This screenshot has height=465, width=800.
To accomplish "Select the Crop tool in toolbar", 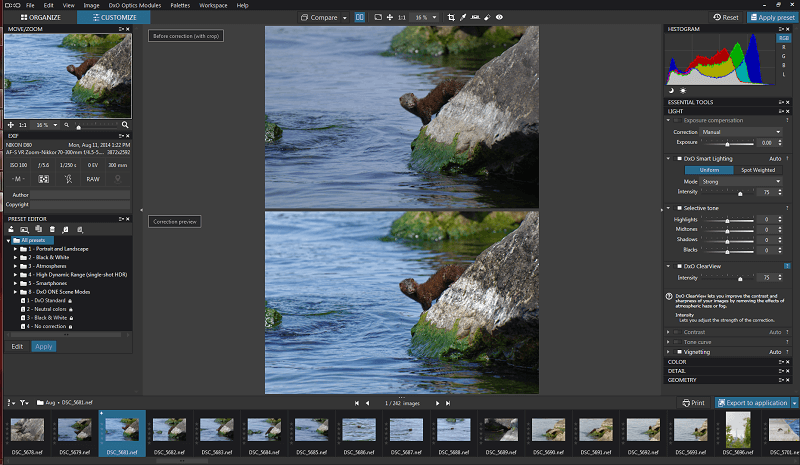I will click(x=452, y=17).
